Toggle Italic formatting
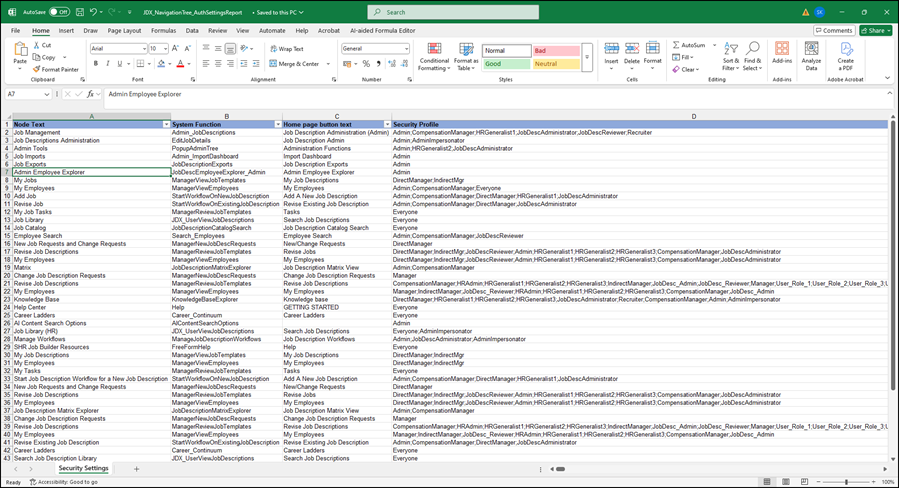This screenshot has height=488, width=899. [x=107, y=64]
